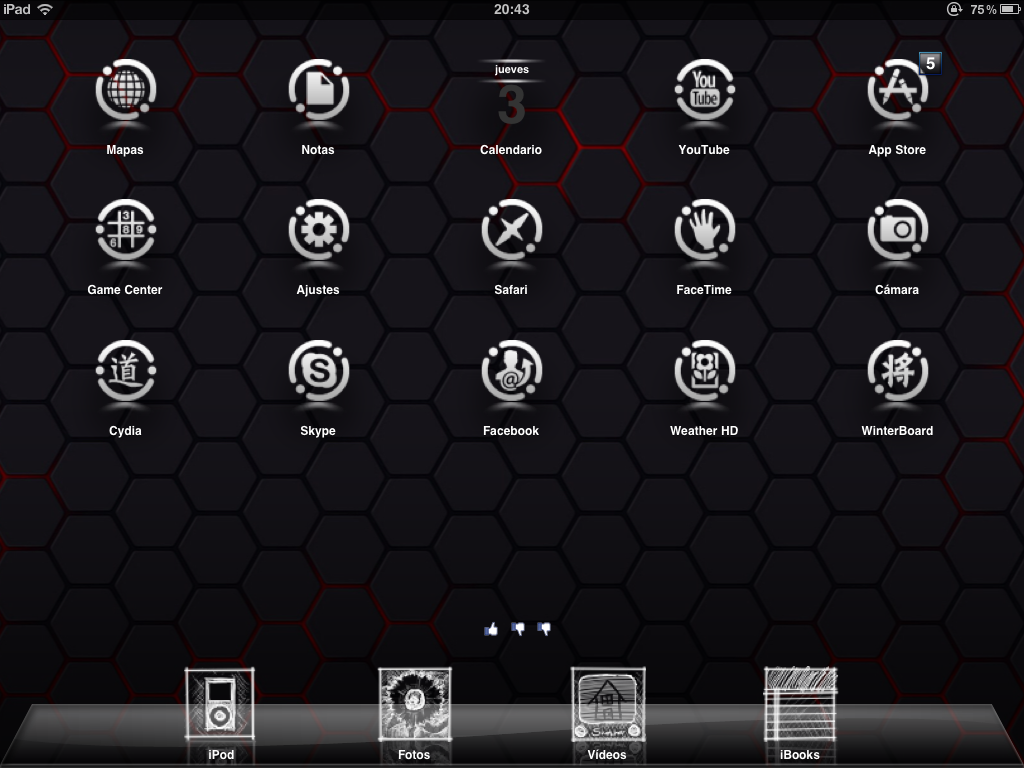Open the App Store icon

point(897,91)
